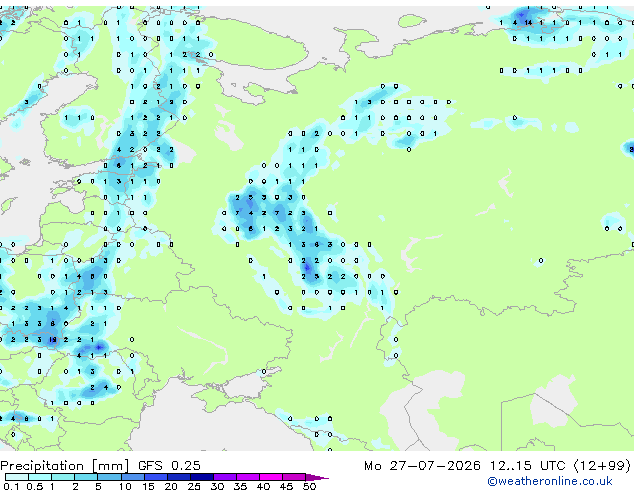Open the weatheronline.co.uk link
Image resolution: width=634 pixels, height=490 pixels.
point(550,481)
